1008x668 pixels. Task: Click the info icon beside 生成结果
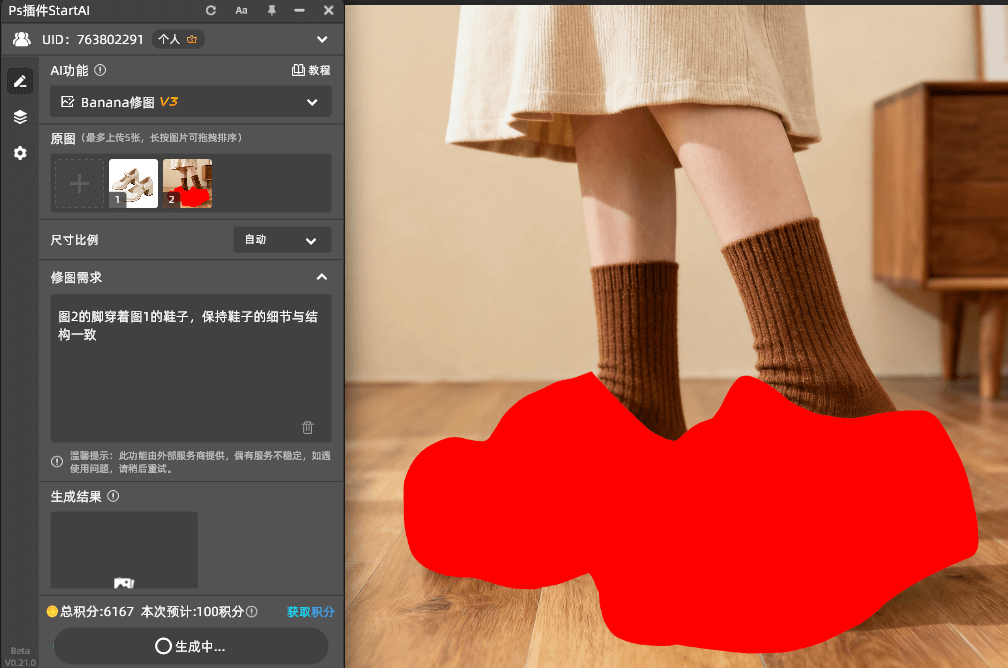point(113,497)
